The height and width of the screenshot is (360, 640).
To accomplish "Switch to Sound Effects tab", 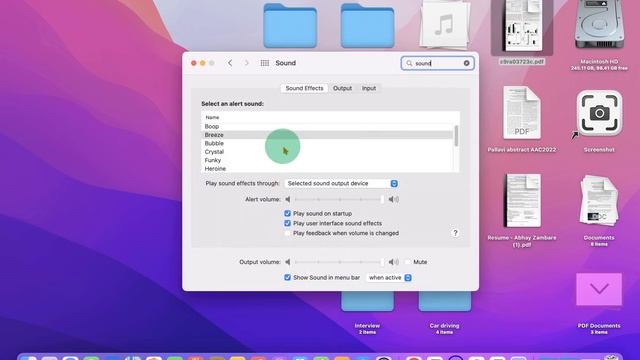I will (304, 88).
